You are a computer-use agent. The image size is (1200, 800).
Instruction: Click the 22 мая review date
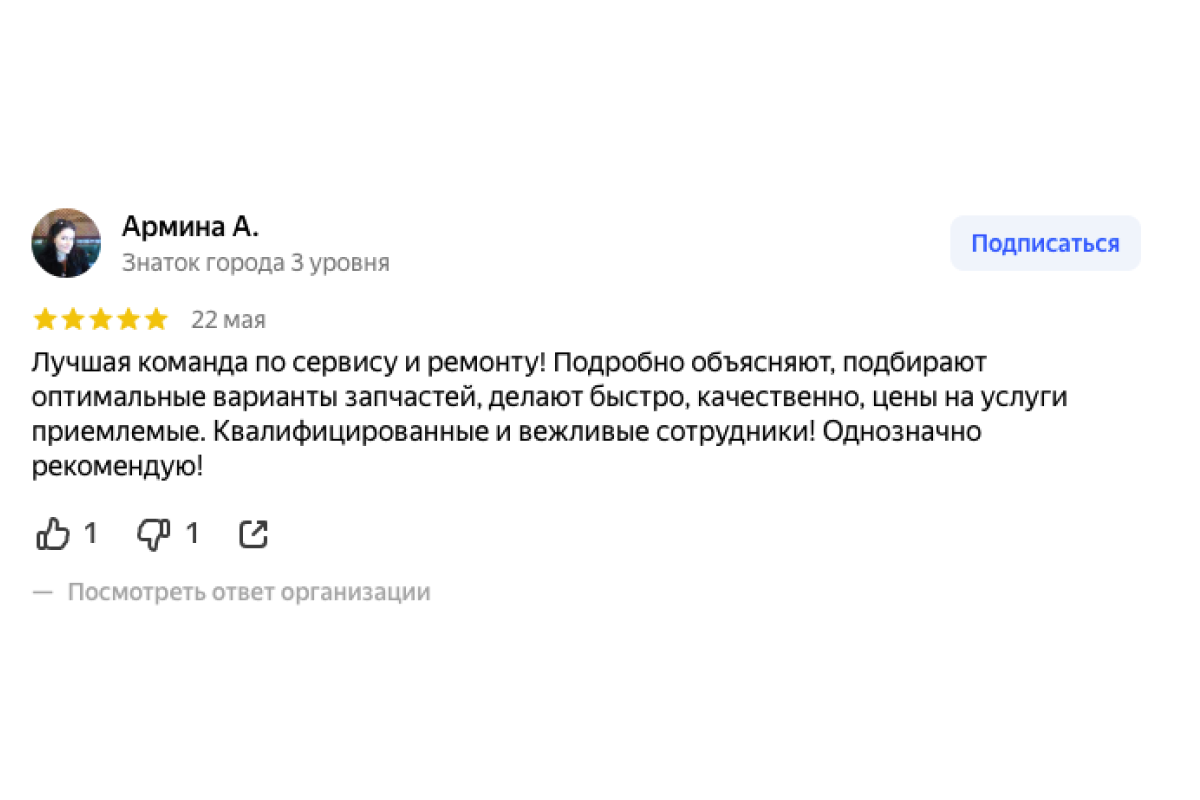[228, 320]
